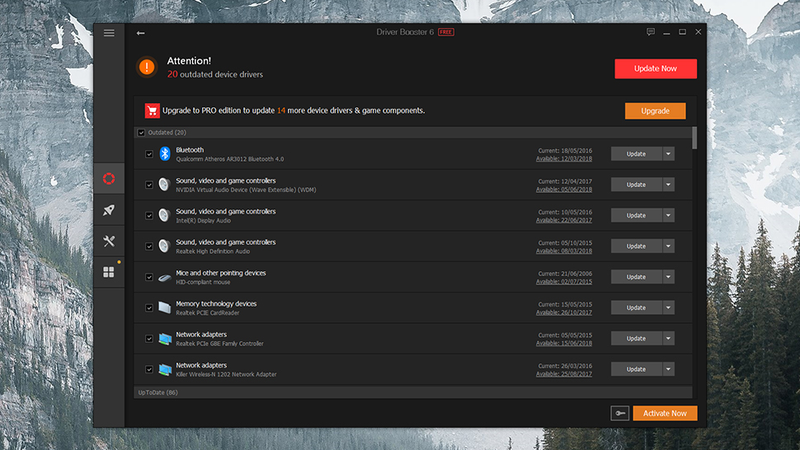
Task: Click the Outdated (20) section header label
Action: (x=167, y=133)
